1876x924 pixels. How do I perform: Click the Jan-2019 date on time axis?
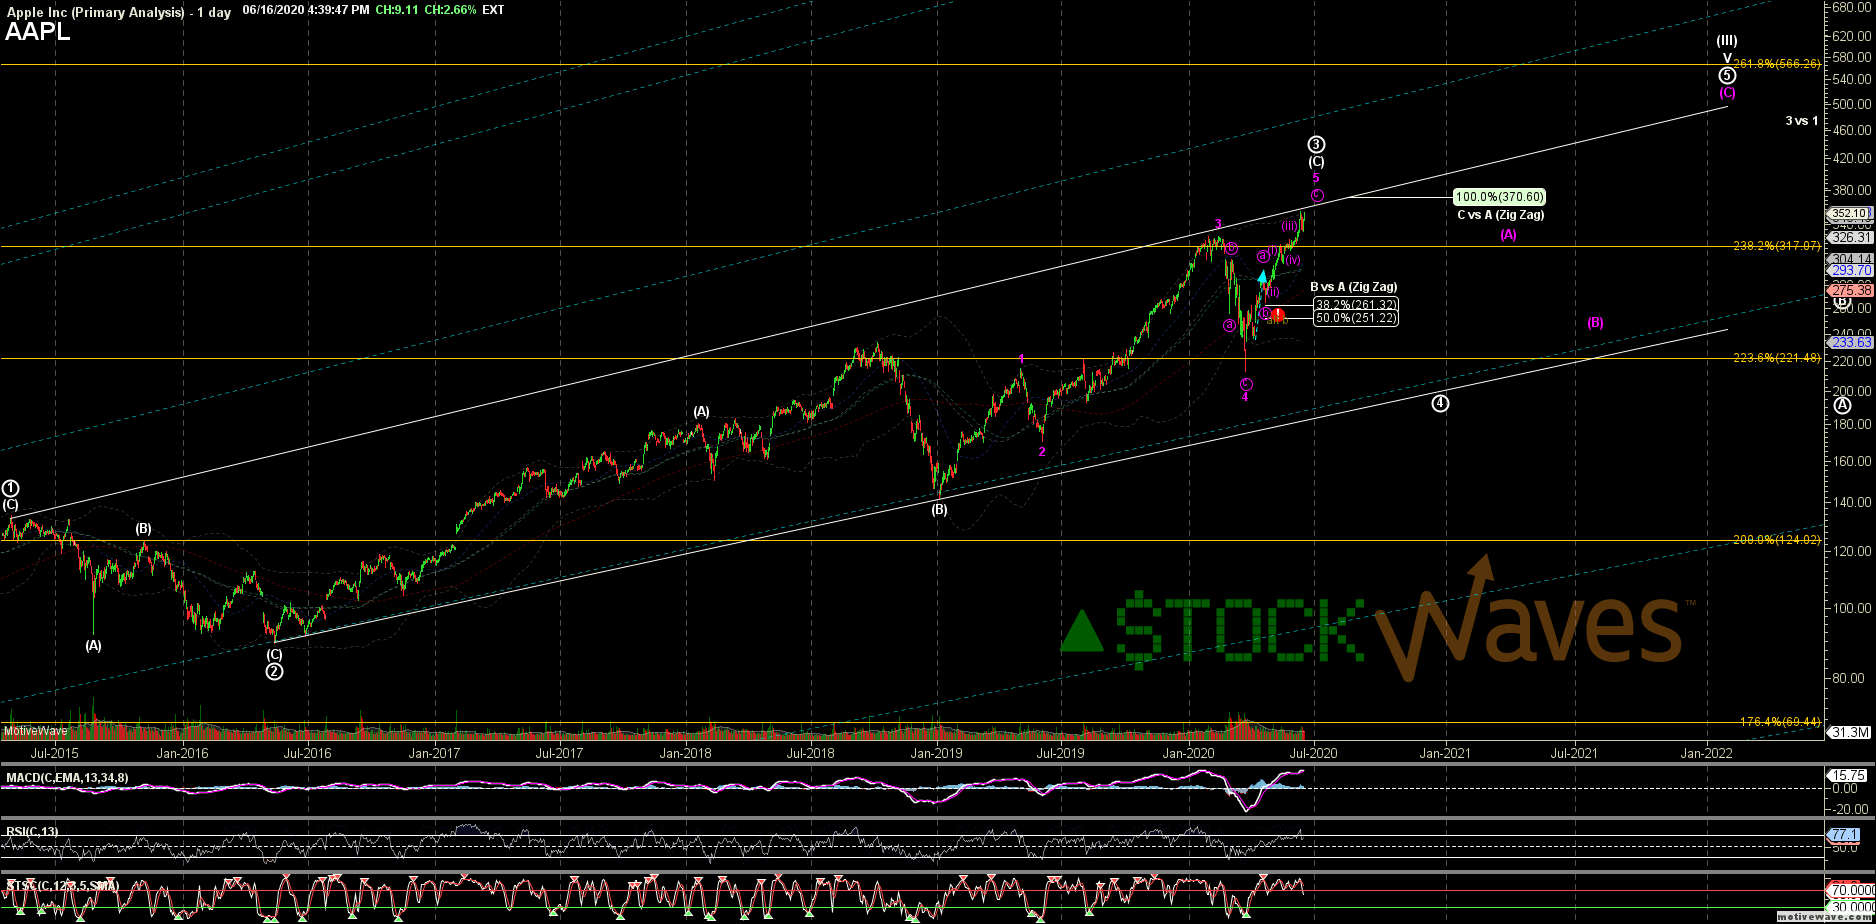point(936,752)
